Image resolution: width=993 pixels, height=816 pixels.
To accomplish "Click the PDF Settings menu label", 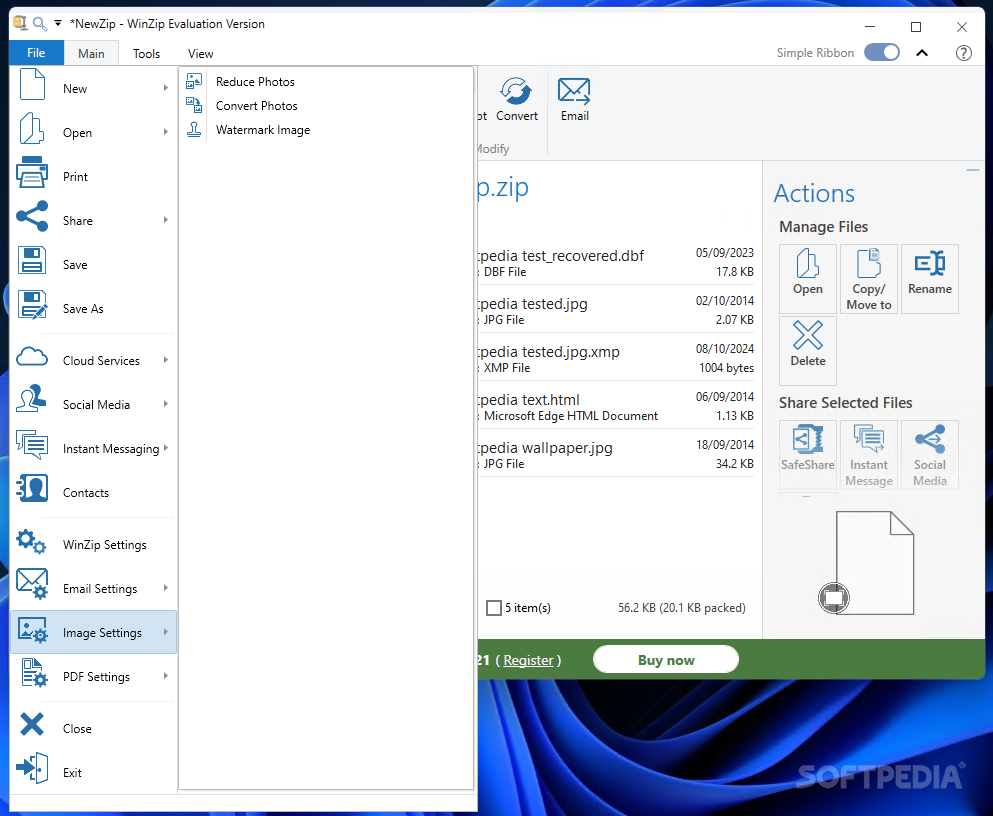I will pos(96,677).
